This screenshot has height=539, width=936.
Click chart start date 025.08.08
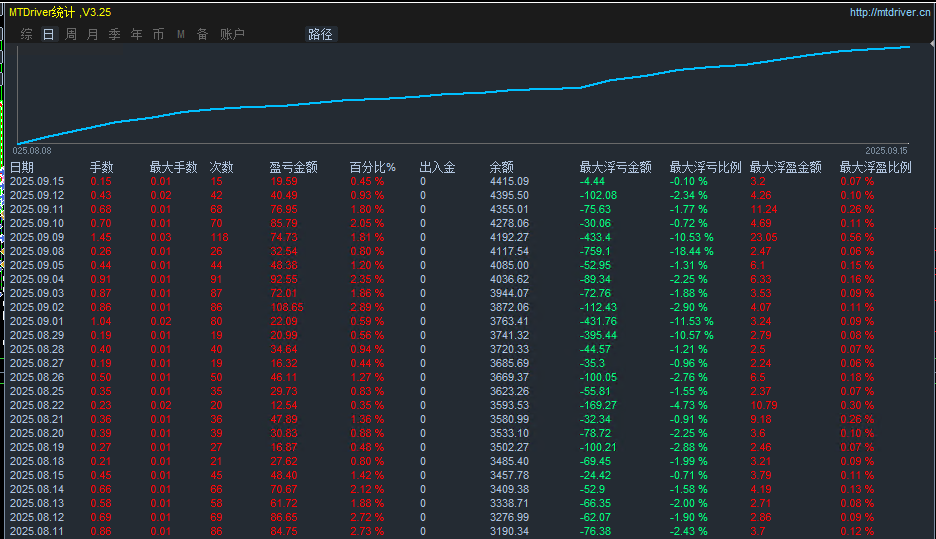32,151
